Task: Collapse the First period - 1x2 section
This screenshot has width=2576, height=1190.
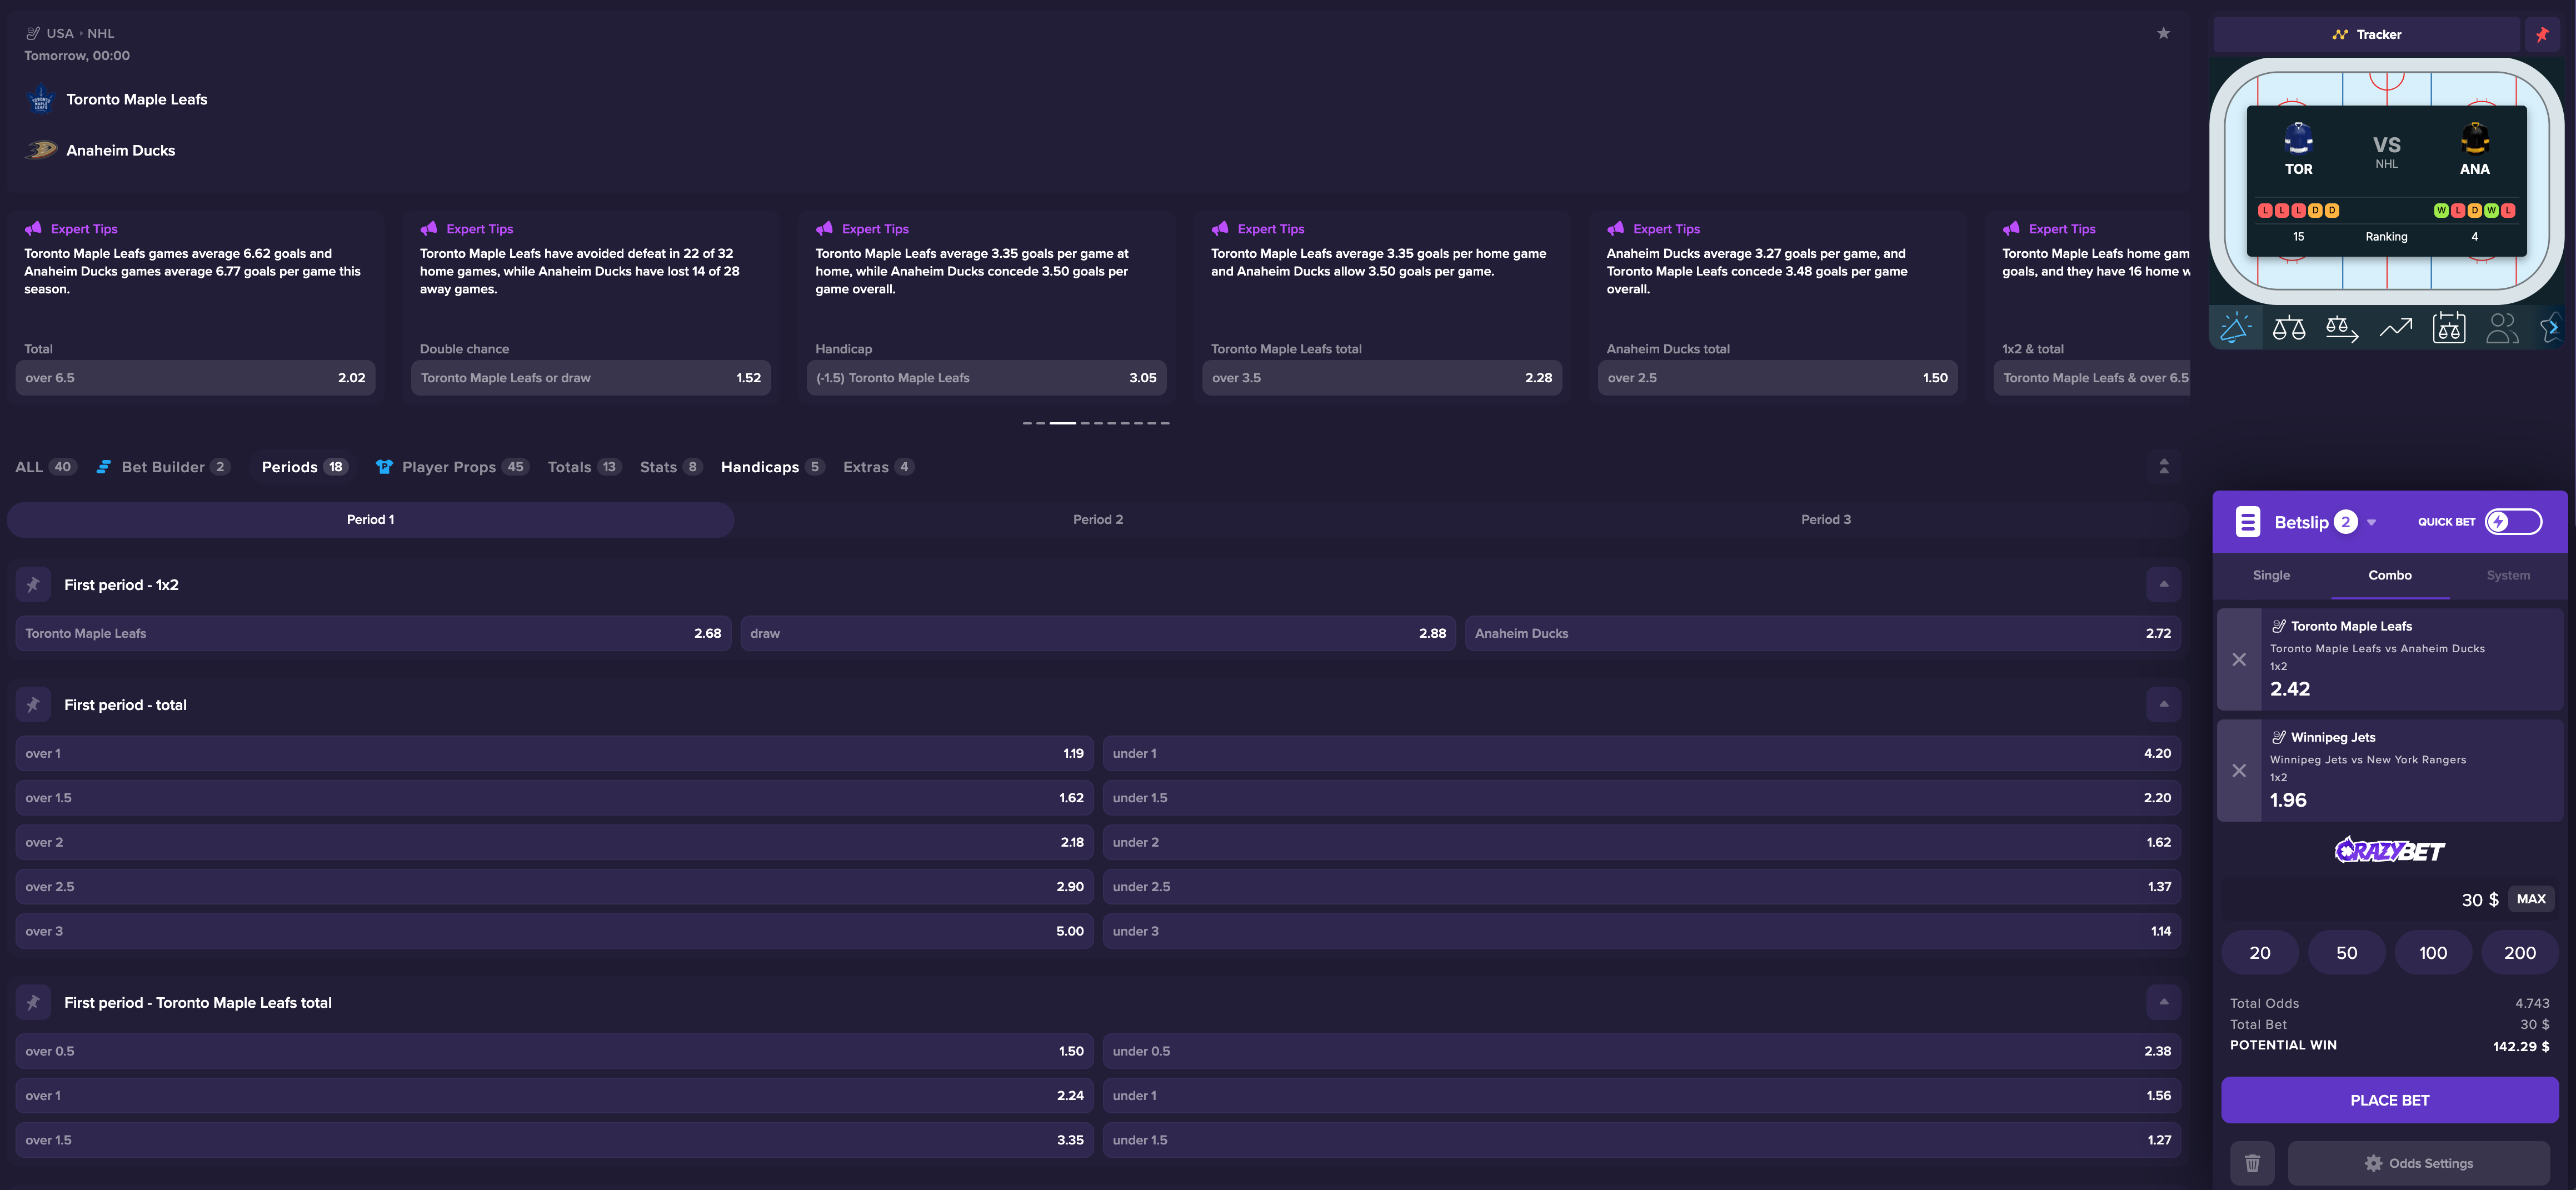Action: [2163, 585]
